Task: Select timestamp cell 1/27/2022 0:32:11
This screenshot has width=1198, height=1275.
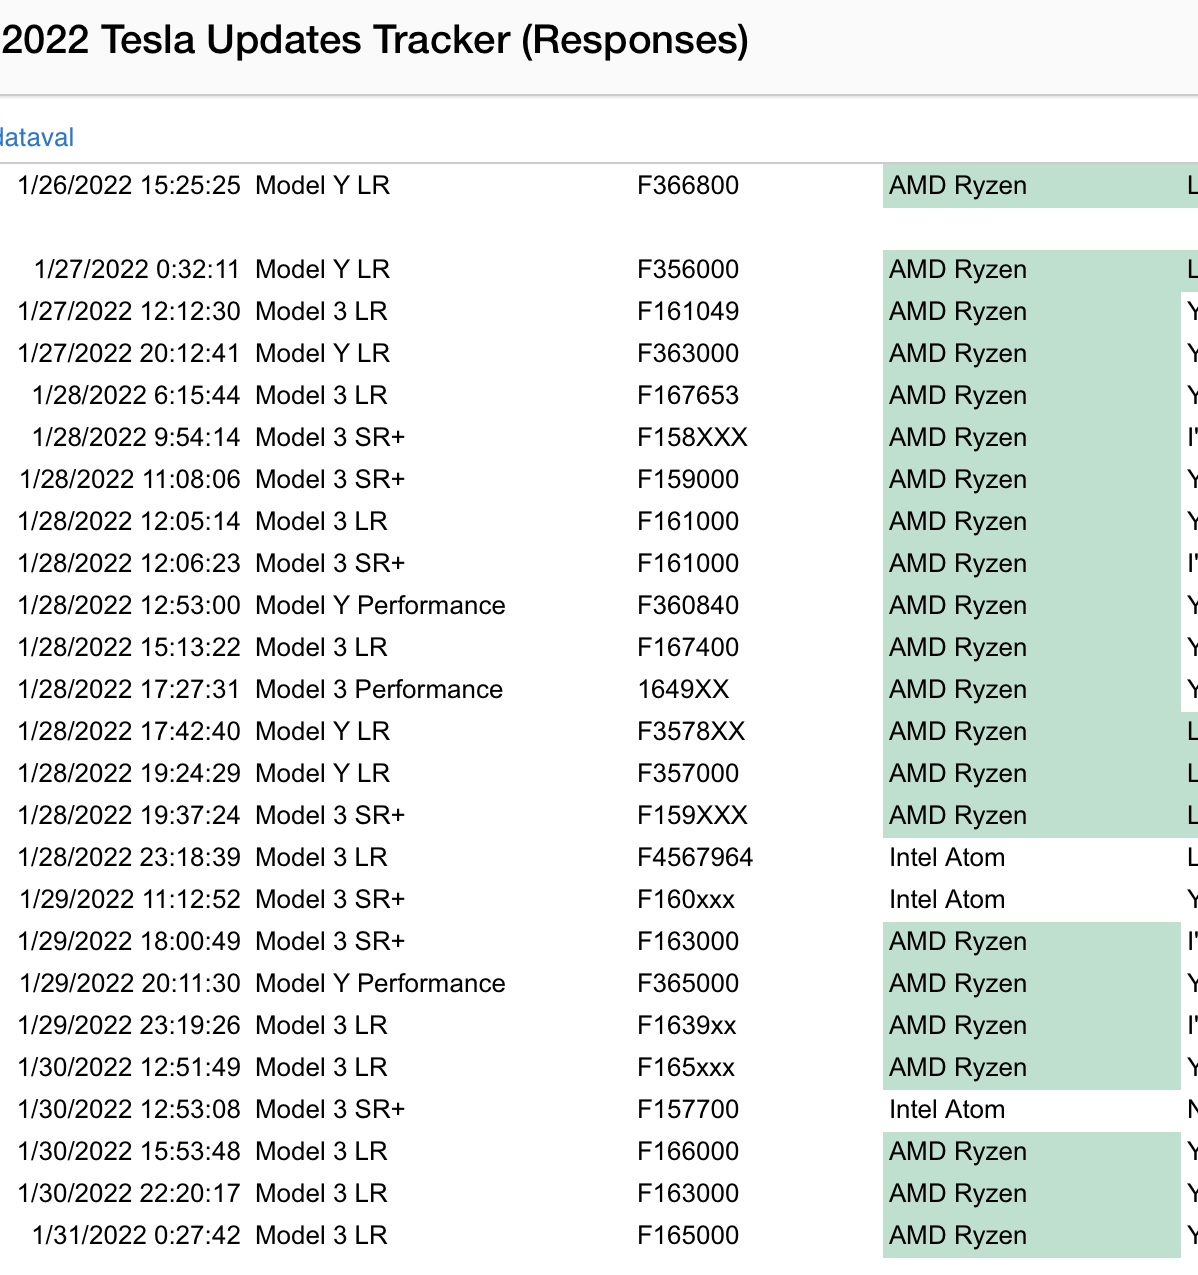Action: (x=137, y=269)
